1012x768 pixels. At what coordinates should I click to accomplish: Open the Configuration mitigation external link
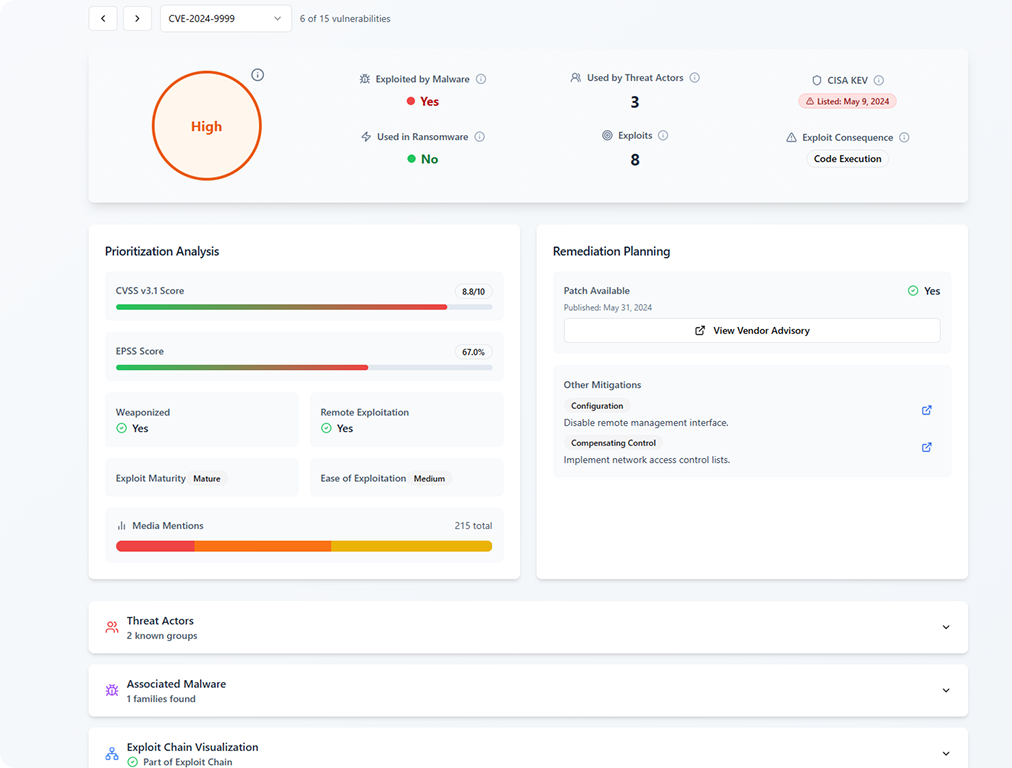pos(927,410)
